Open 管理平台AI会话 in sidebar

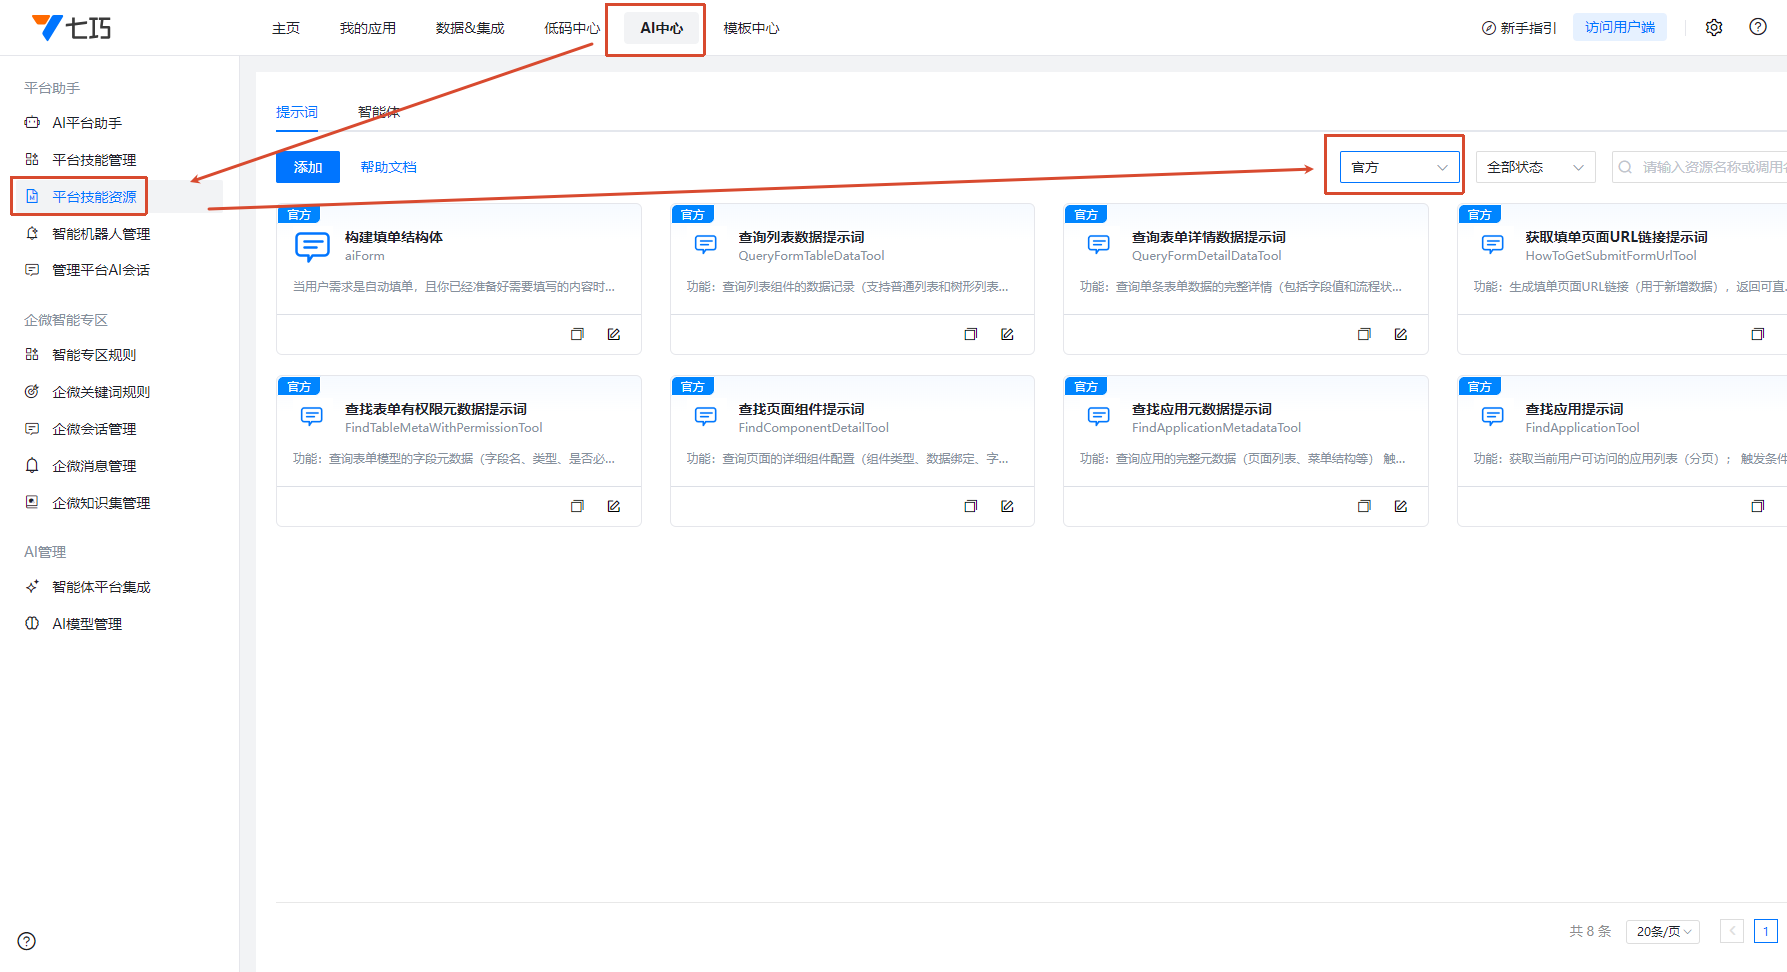101,270
